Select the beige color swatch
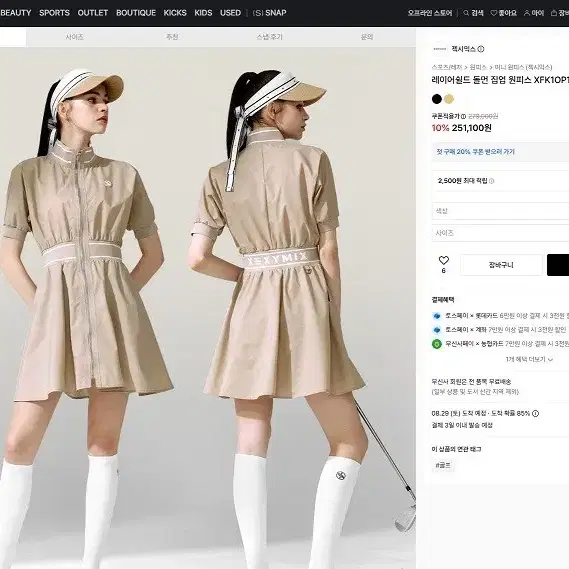 (x=449, y=99)
